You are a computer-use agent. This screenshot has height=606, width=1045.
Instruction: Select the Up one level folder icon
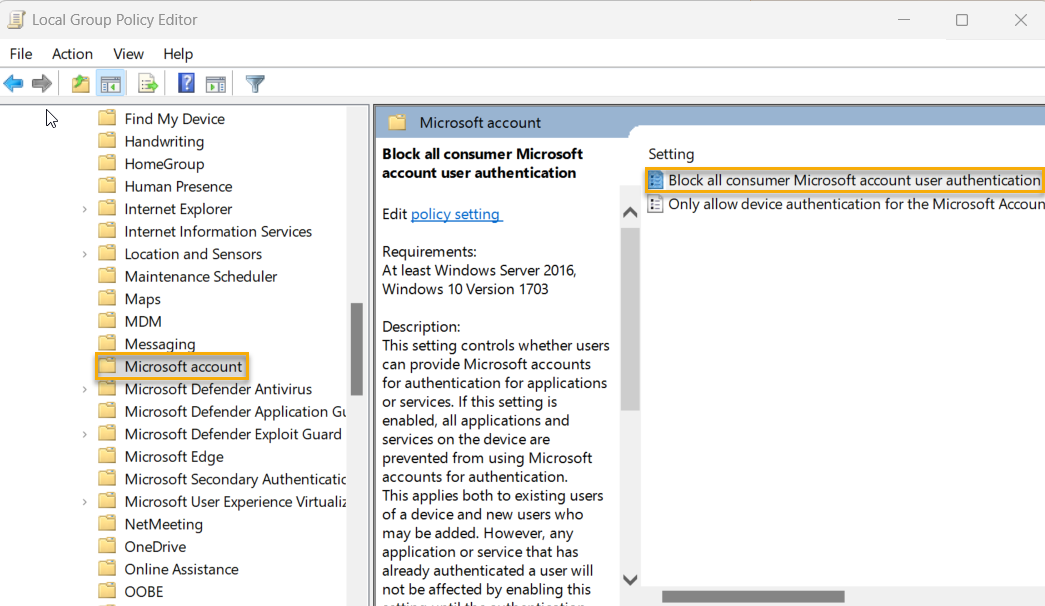coord(79,83)
